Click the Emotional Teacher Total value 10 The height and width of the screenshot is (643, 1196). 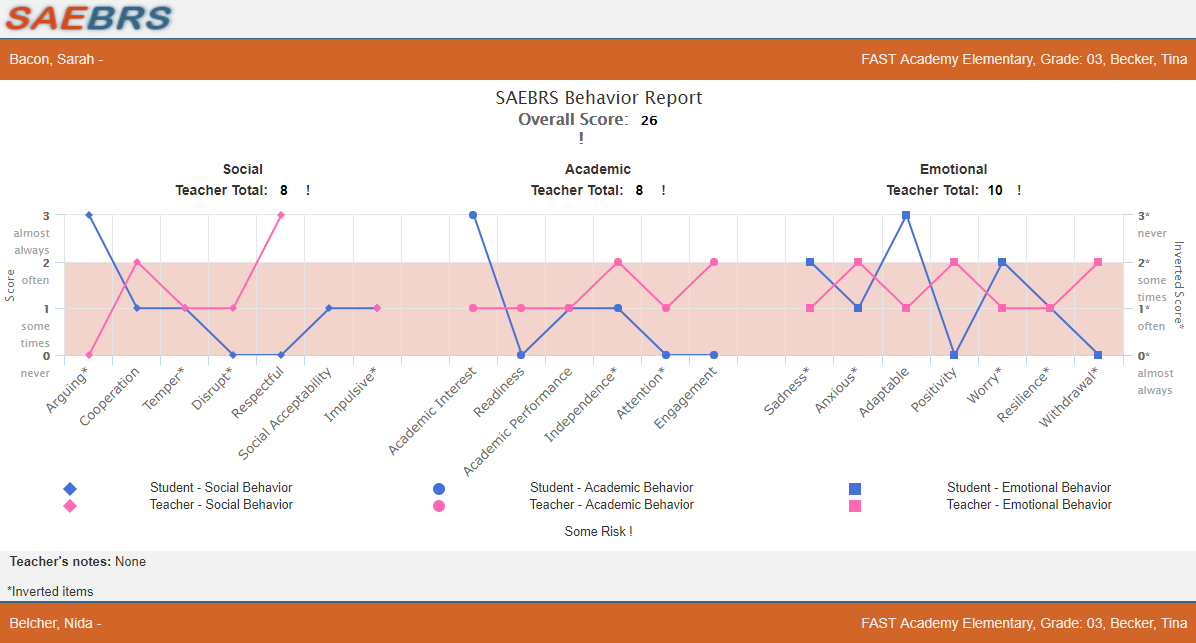[995, 190]
